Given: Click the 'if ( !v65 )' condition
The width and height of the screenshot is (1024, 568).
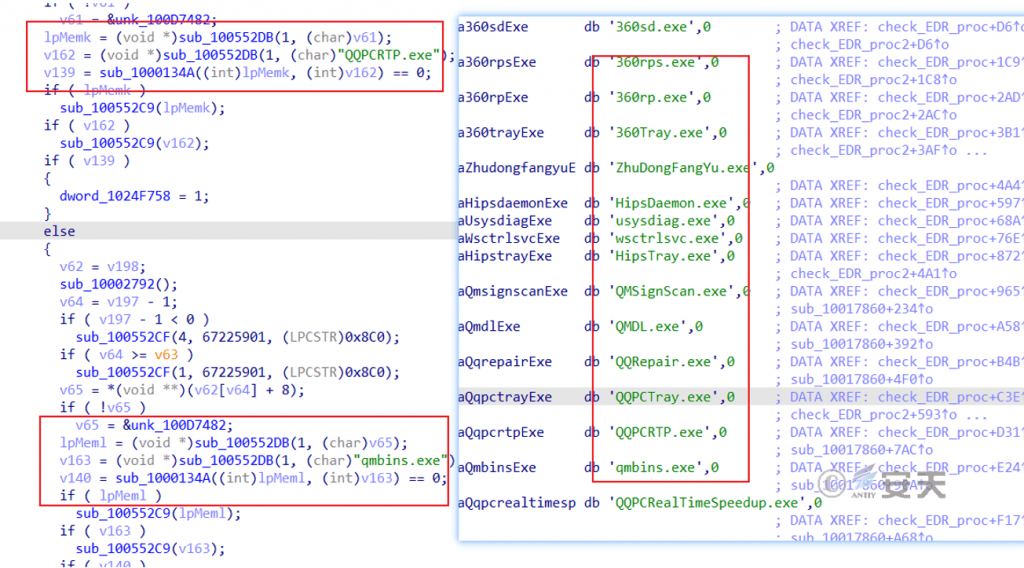Looking at the screenshot, I should [x=103, y=407].
